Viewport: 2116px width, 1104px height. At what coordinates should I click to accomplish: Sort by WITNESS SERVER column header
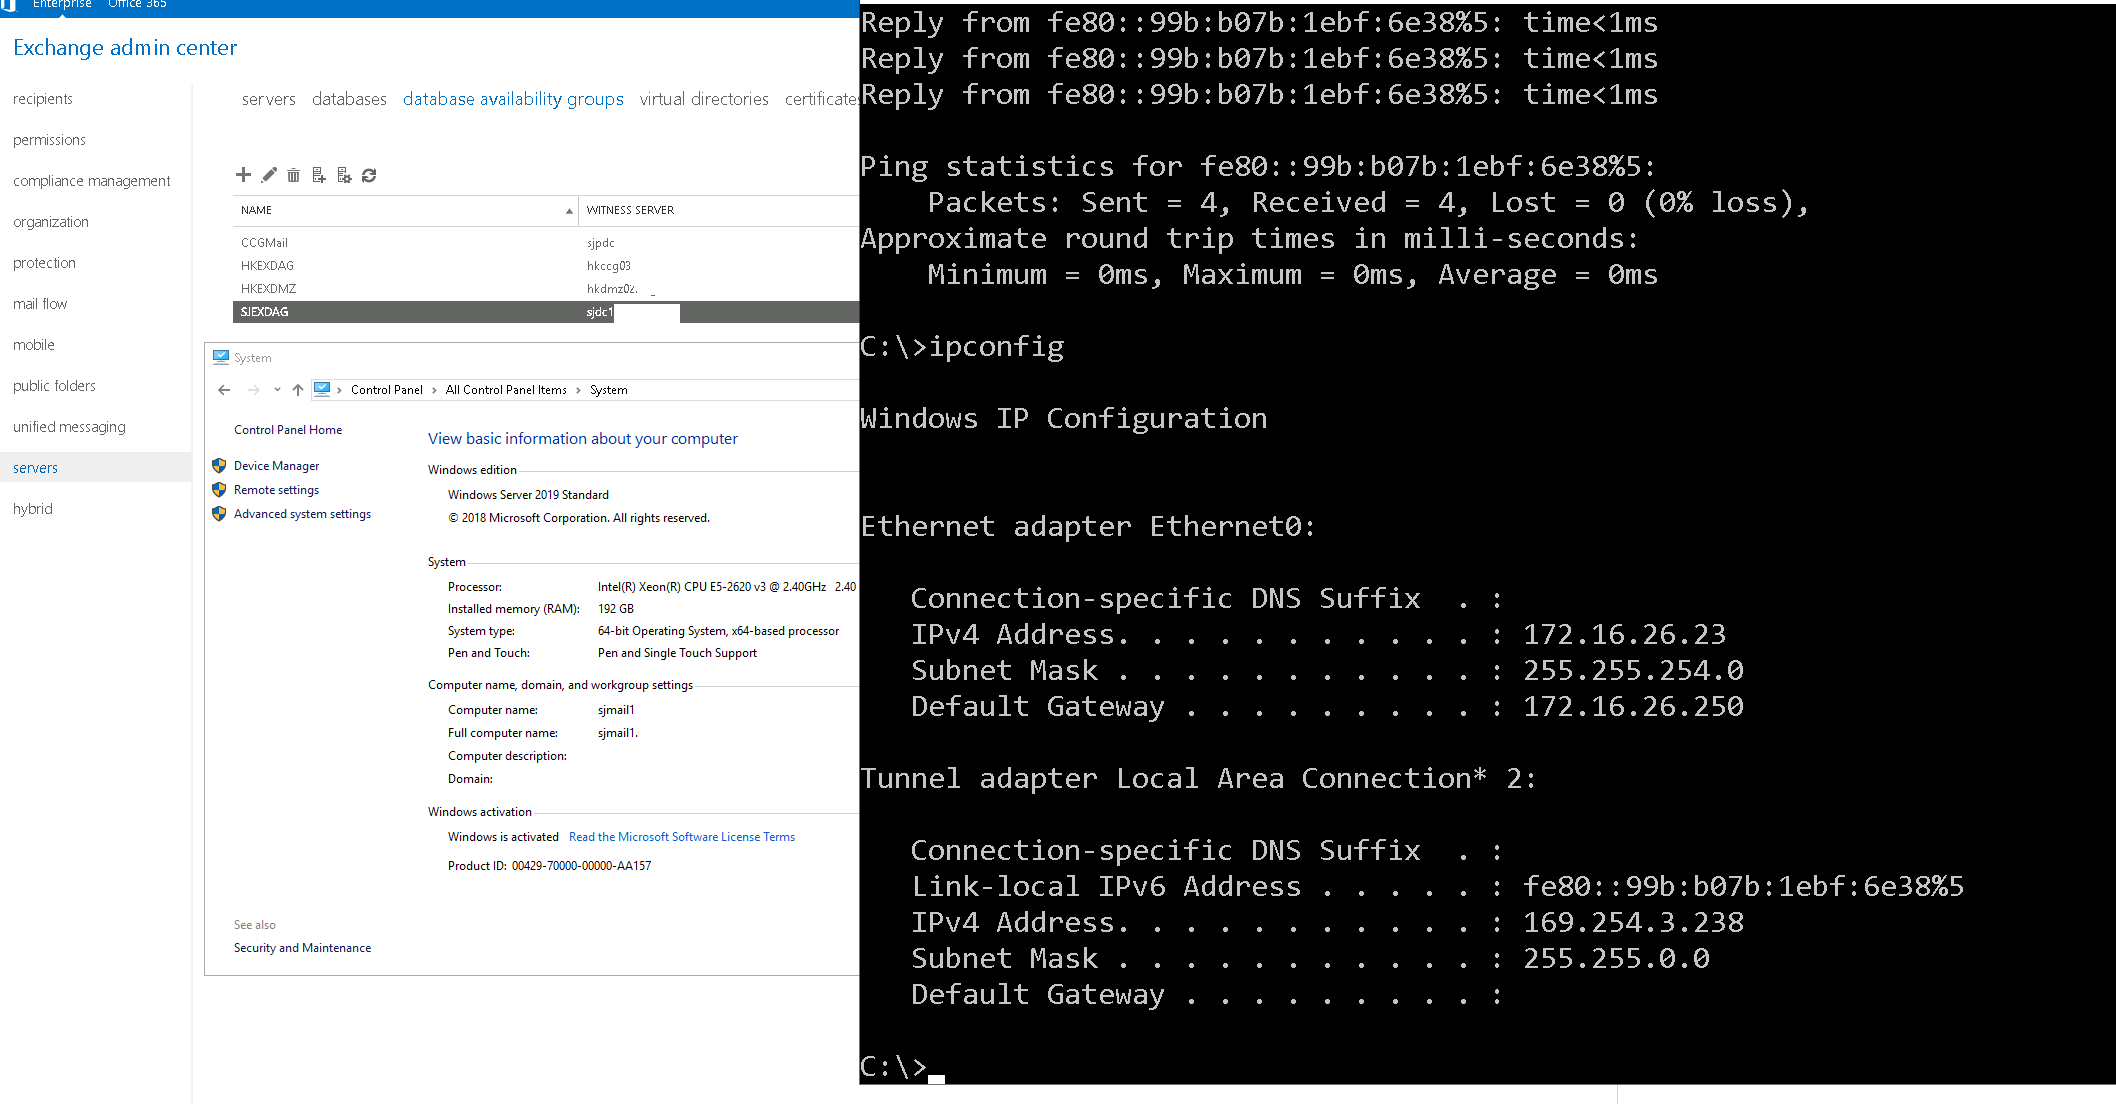(x=720, y=210)
